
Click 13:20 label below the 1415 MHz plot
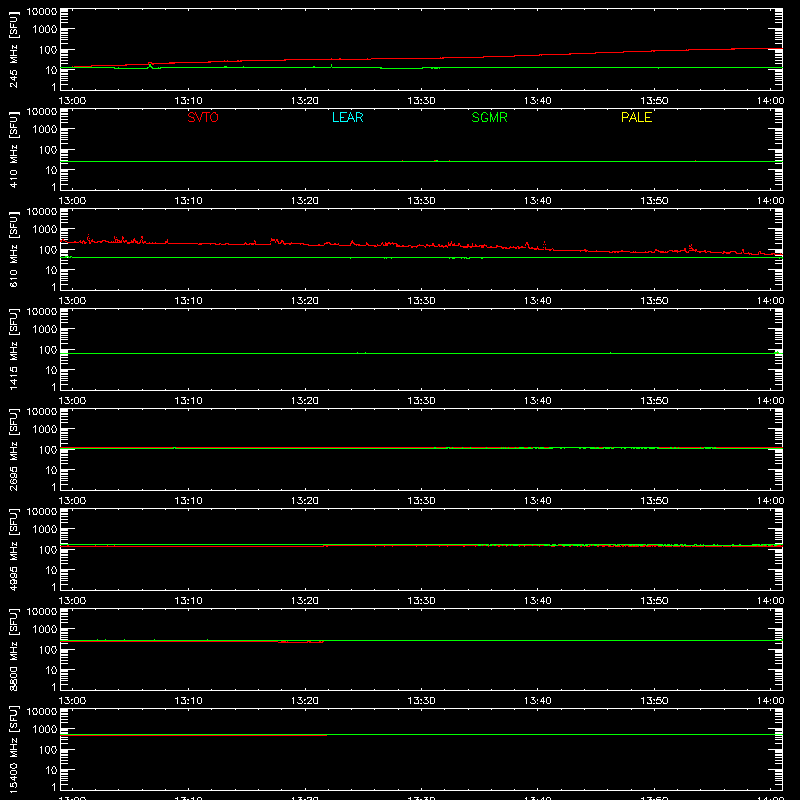(x=305, y=401)
